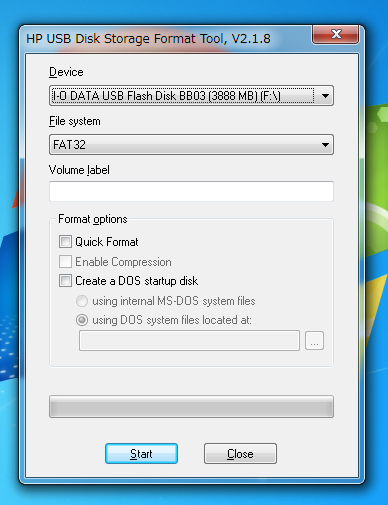Click the window title HP USB Disk Storage Format Tool
The height and width of the screenshot is (505, 388).
point(148,39)
